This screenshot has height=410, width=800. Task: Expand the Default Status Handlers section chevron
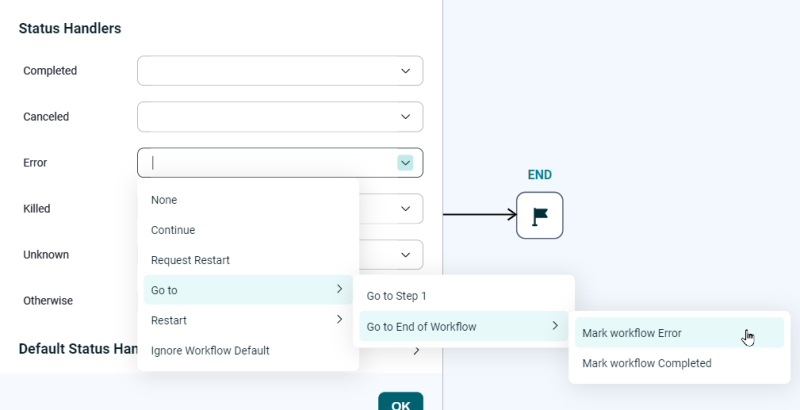(416, 351)
